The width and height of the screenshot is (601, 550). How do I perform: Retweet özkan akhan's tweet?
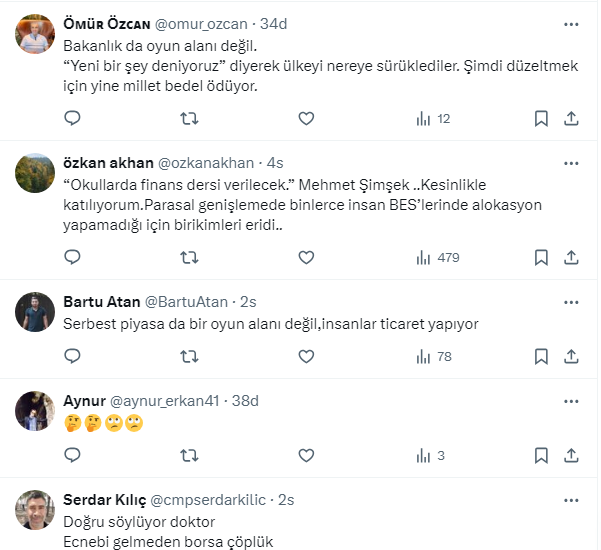[x=188, y=257]
